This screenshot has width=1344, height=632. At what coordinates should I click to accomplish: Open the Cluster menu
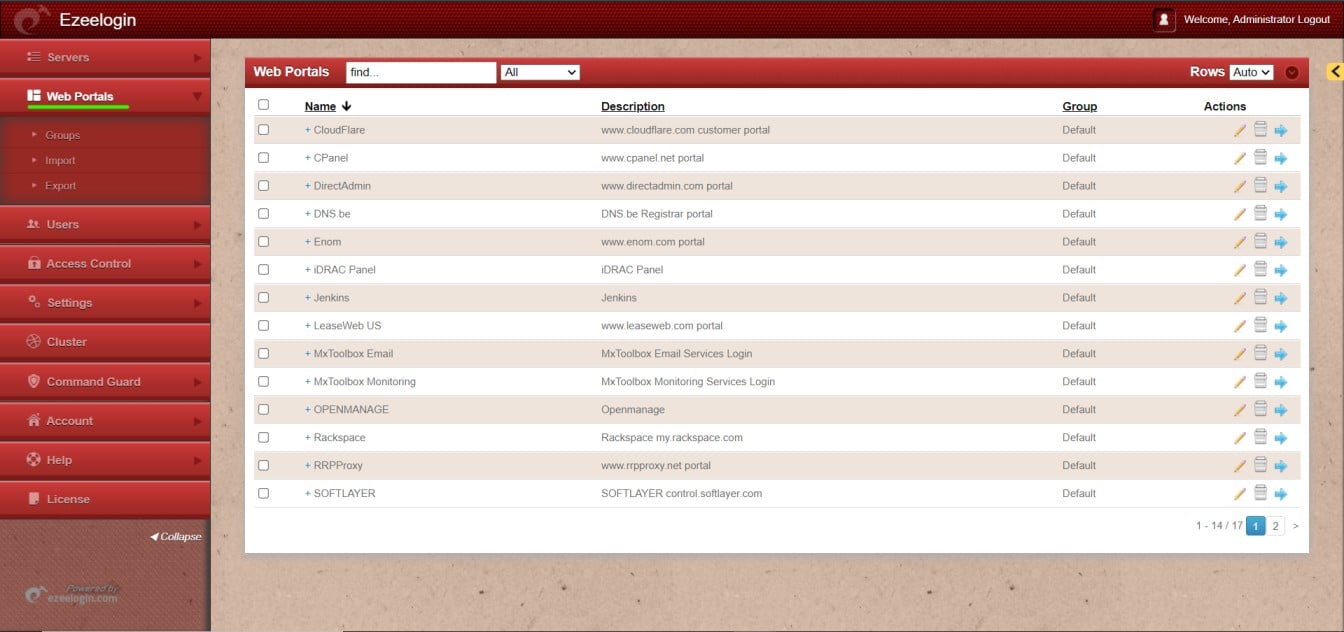point(105,342)
